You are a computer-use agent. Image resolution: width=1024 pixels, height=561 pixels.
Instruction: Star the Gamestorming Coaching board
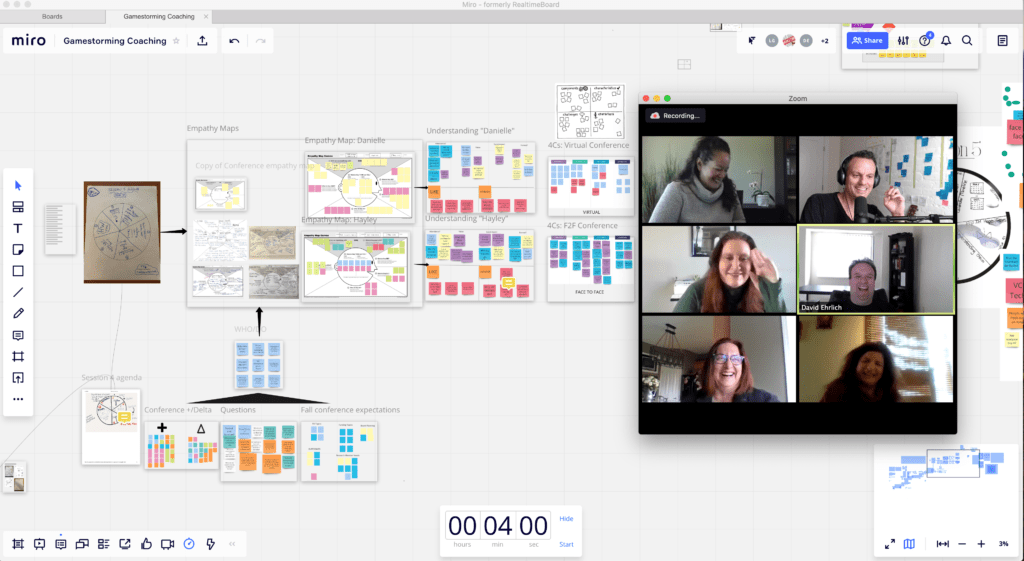[x=176, y=40]
